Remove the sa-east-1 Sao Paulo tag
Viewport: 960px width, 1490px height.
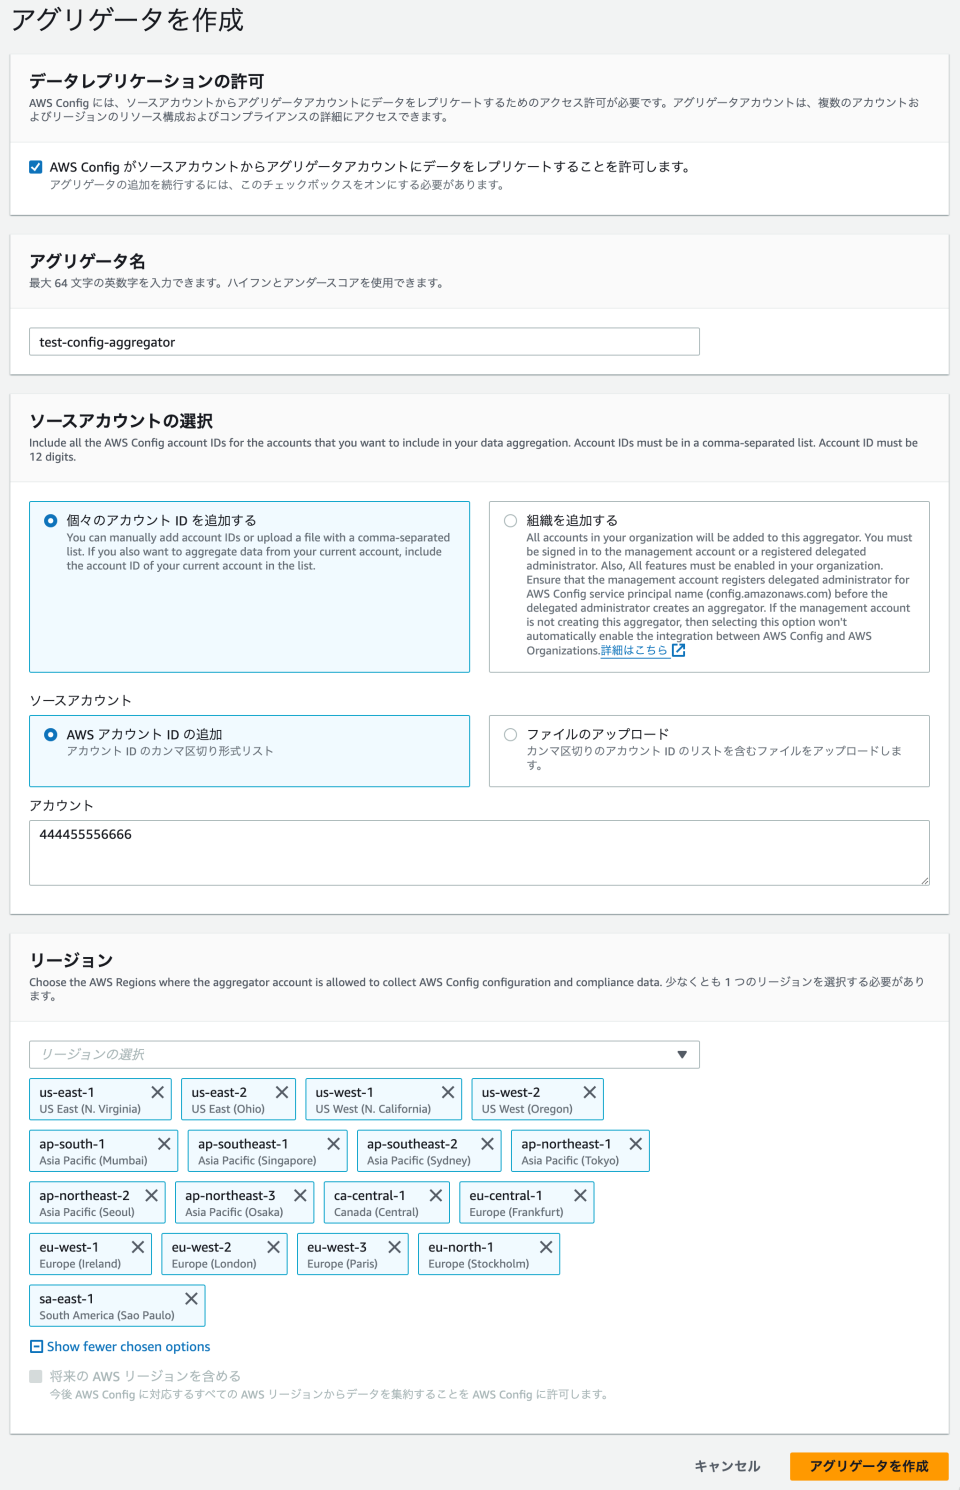click(191, 1298)
